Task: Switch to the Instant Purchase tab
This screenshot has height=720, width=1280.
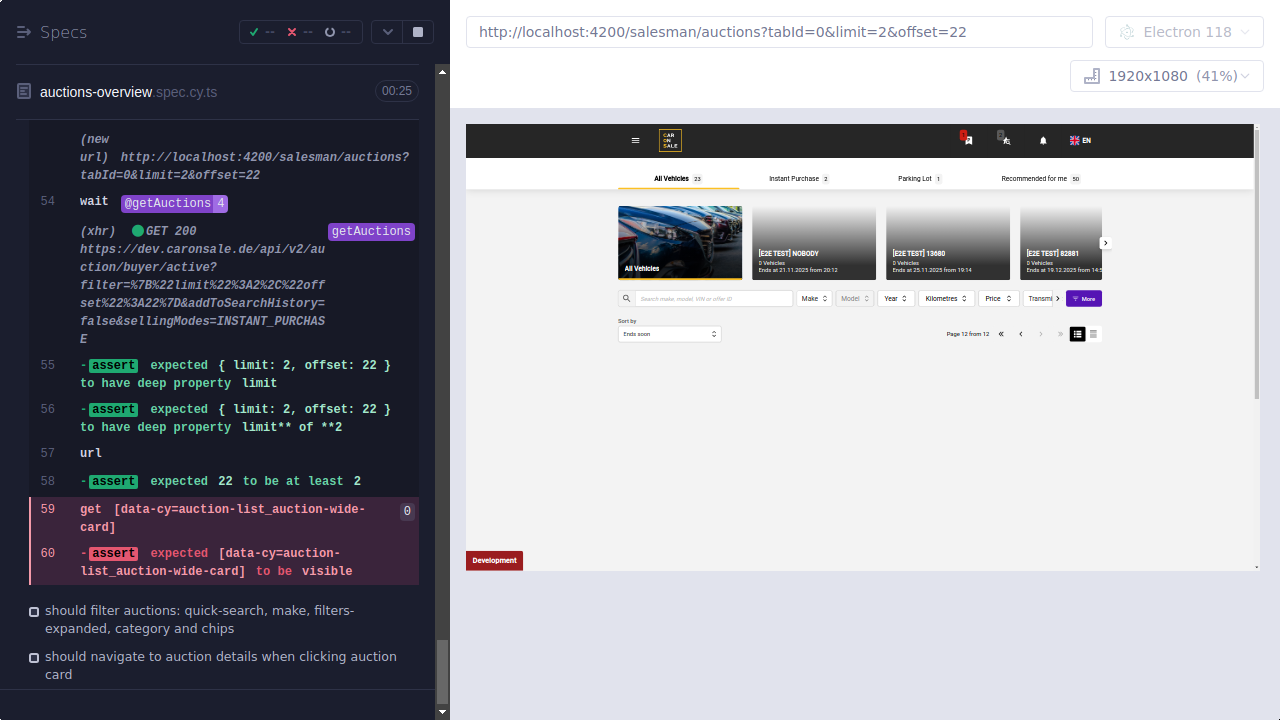Action: (x=797, y=178)
